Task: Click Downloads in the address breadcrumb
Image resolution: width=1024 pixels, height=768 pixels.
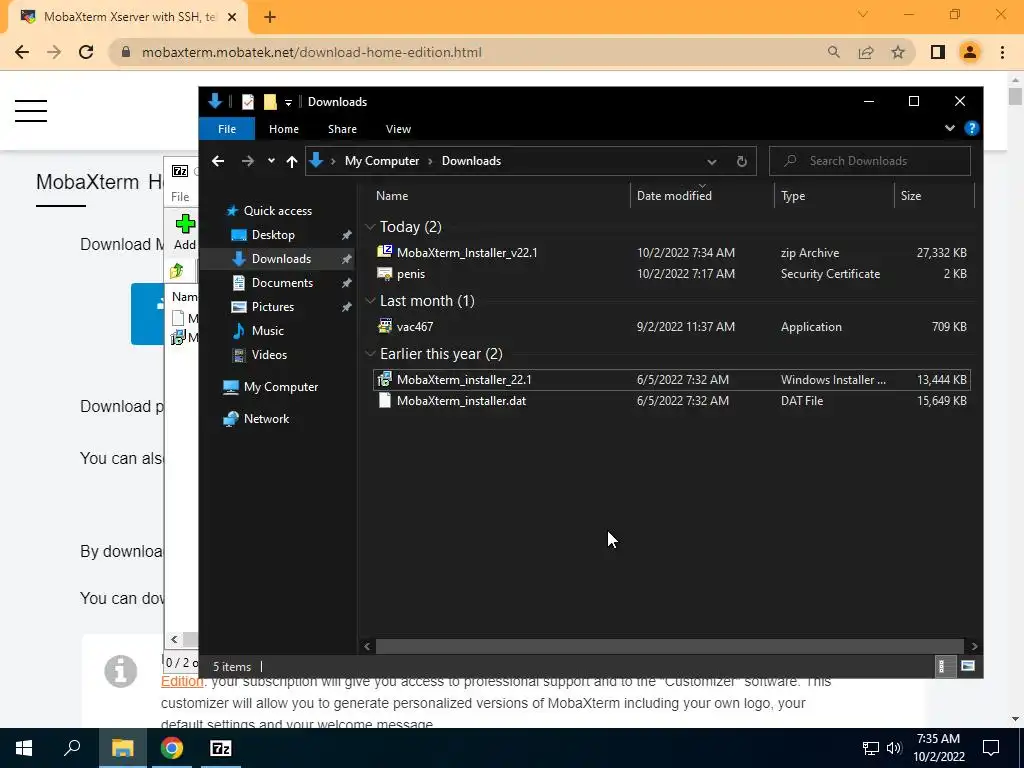Action: click(471, 161)
